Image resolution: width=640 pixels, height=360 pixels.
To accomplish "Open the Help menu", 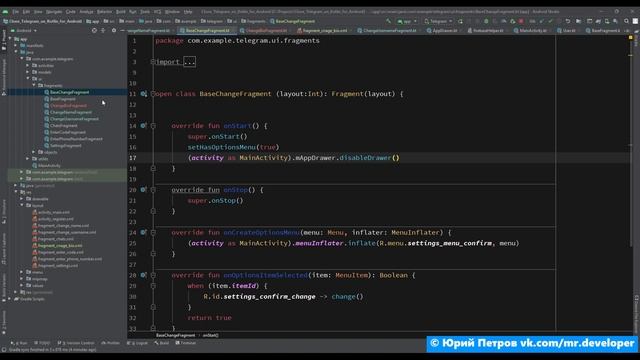I will tap(188, 12).
